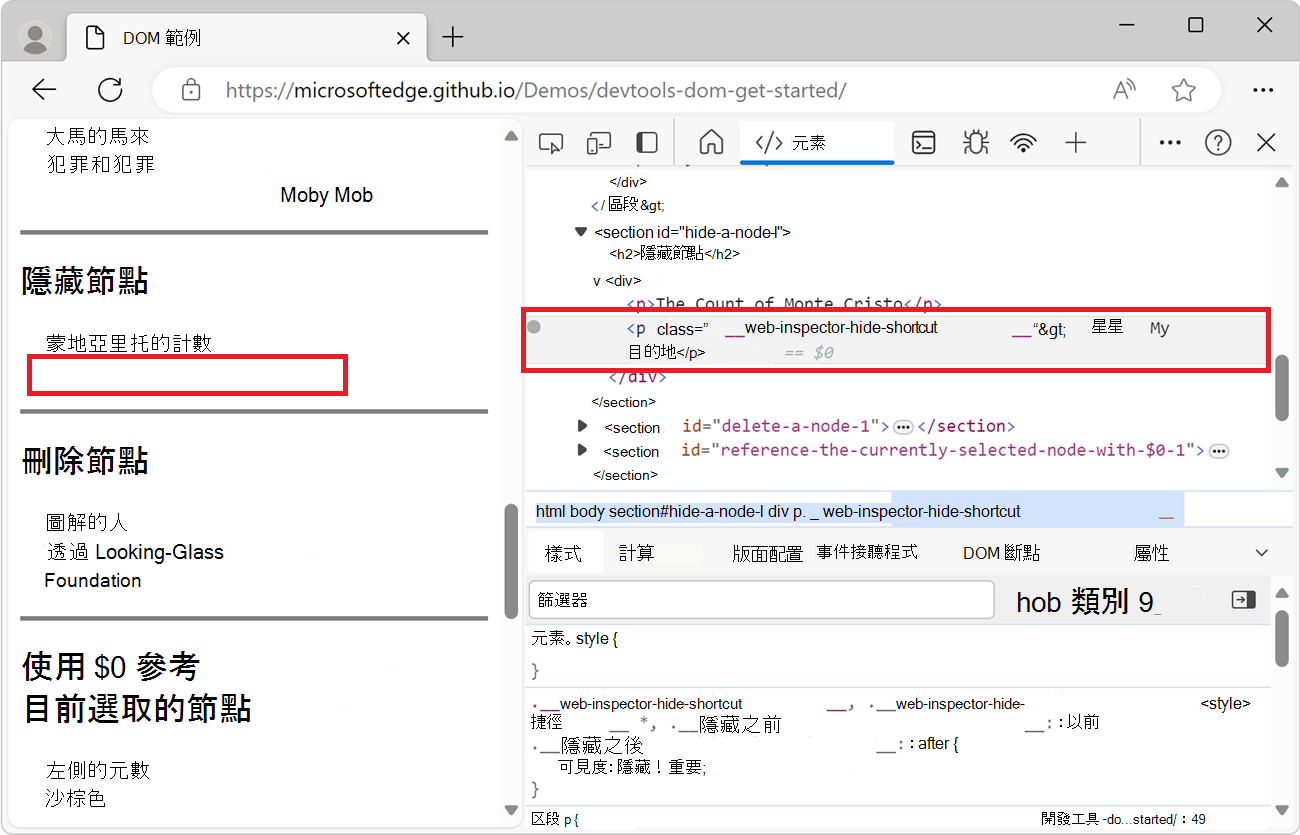This screenshot has width=1300, height=835.
Task: Switch to the DOM 斷點 tab
Action: pos(1001,553)
